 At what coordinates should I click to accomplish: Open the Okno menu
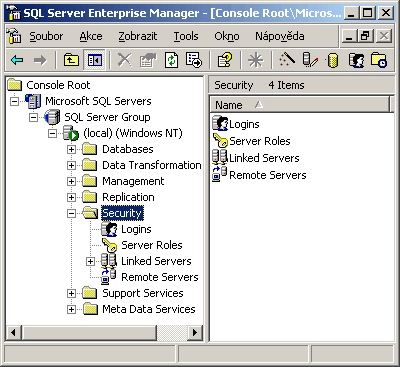pos(227,36)
